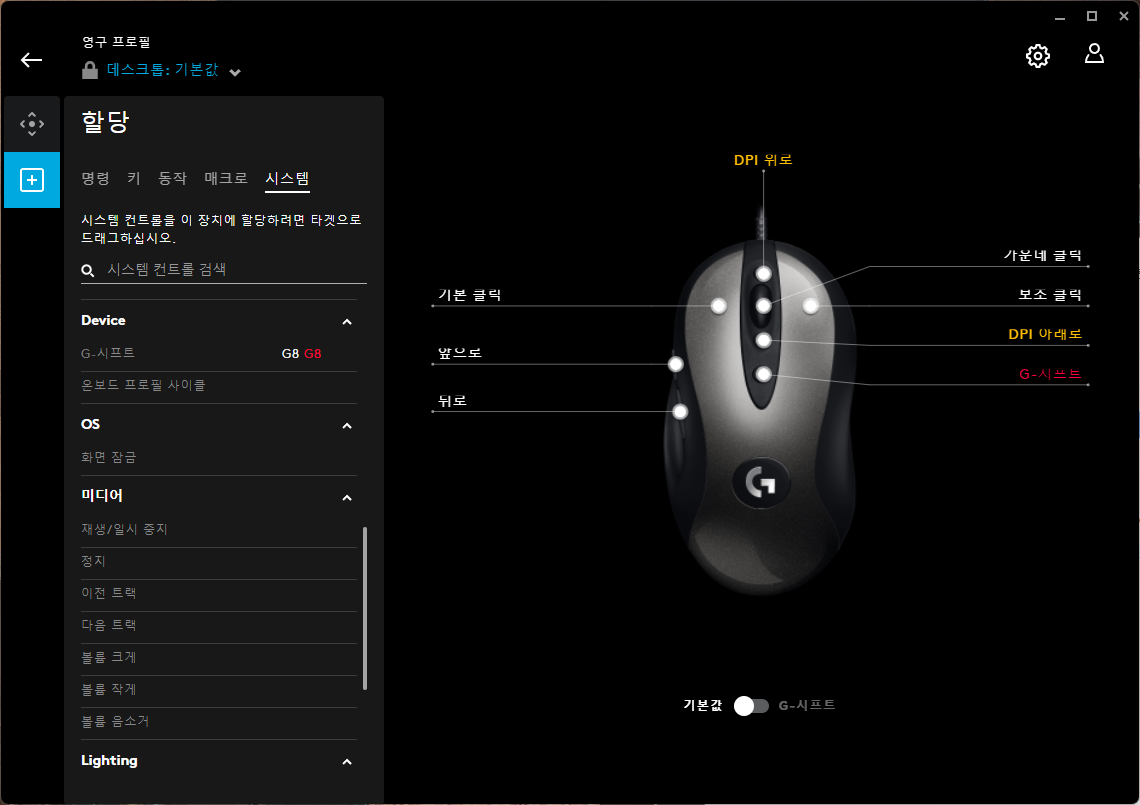Viewport: 1140px width, 805px height.
Task: Select the right click dot on mouse
Action: pos(811,306)
